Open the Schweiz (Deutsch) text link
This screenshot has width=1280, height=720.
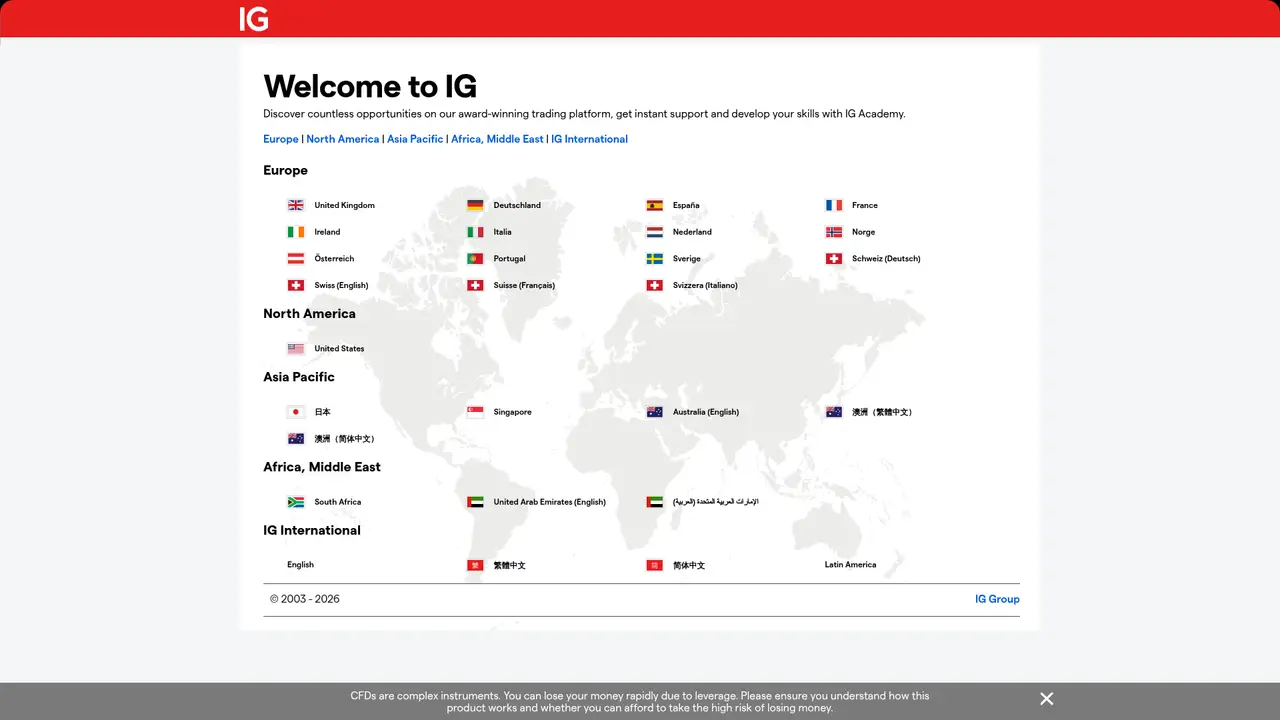pyautogui.click(x=886, y=258)
